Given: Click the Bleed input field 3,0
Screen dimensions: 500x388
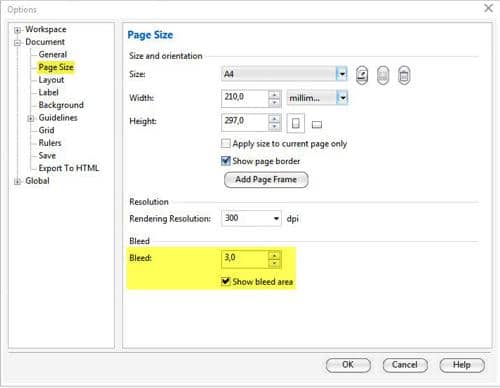Looking at the screenshot, I should 245,259.
